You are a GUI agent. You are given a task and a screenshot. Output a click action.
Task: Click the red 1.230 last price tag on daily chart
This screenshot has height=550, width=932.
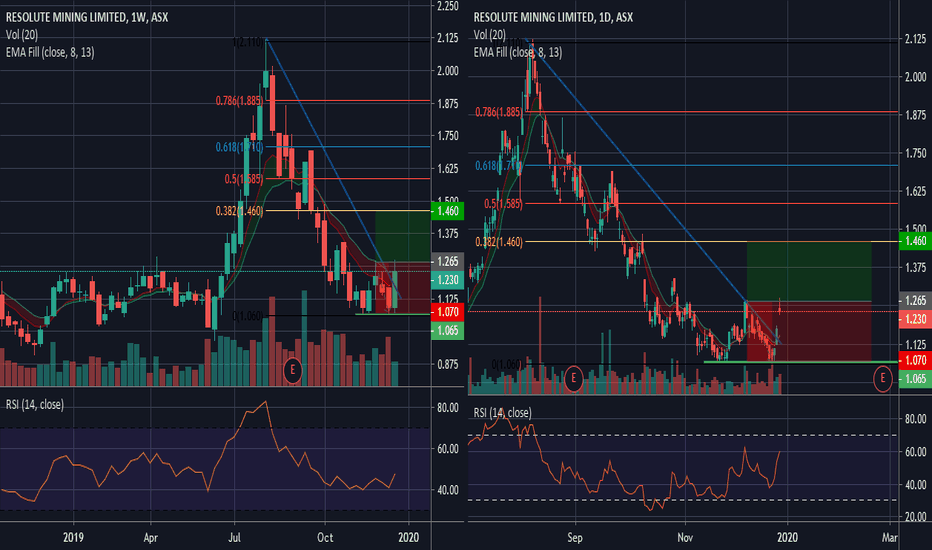tap(915, 319)
